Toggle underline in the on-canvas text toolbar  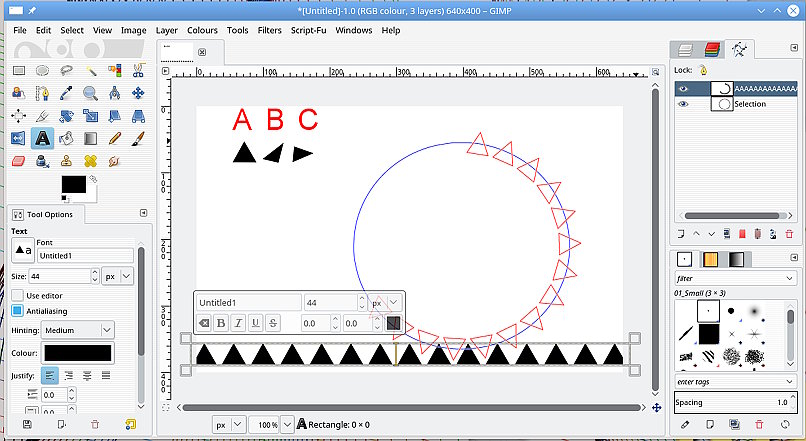pos(255,323)
